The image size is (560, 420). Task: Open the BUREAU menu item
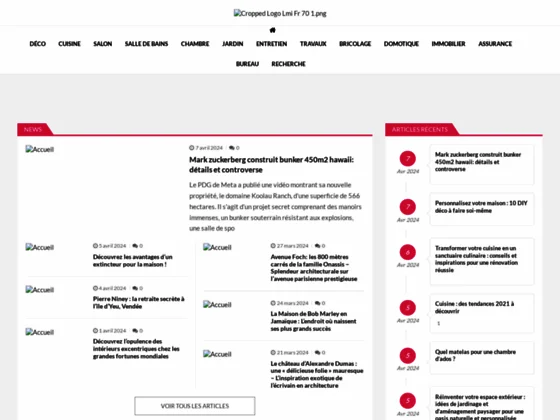tap(247, 64)
